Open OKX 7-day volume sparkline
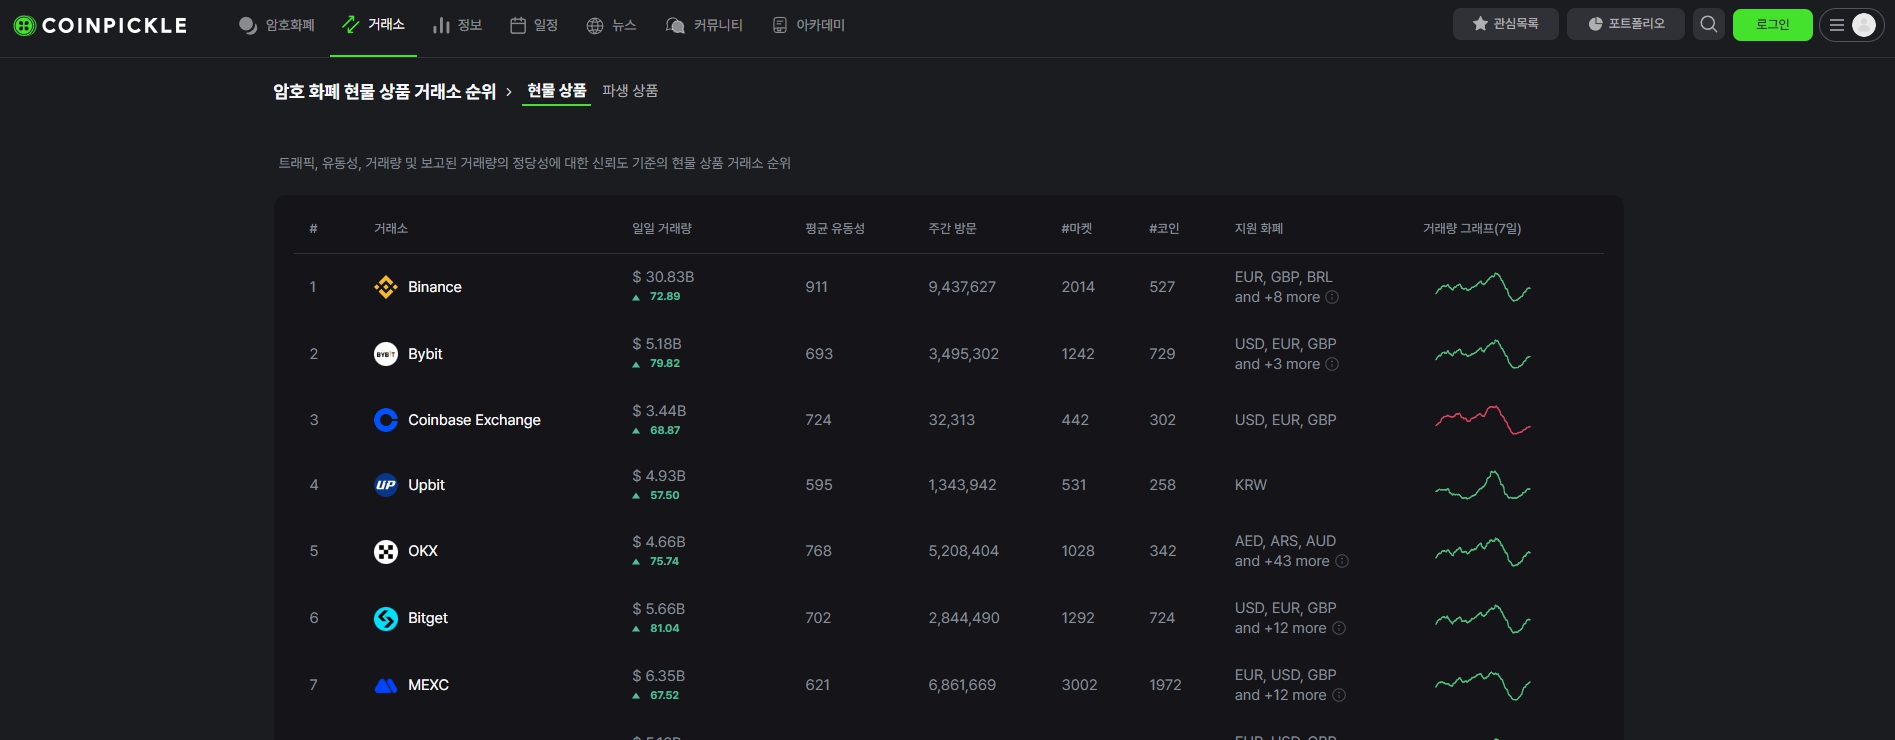 [x=1483, y=551]
